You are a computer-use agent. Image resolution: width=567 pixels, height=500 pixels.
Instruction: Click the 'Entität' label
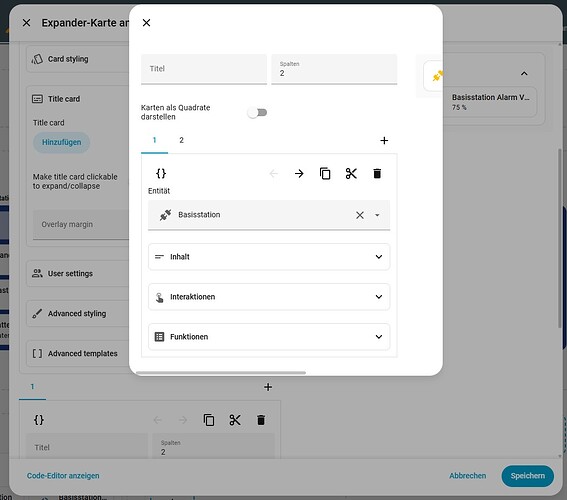pos(159,191)
